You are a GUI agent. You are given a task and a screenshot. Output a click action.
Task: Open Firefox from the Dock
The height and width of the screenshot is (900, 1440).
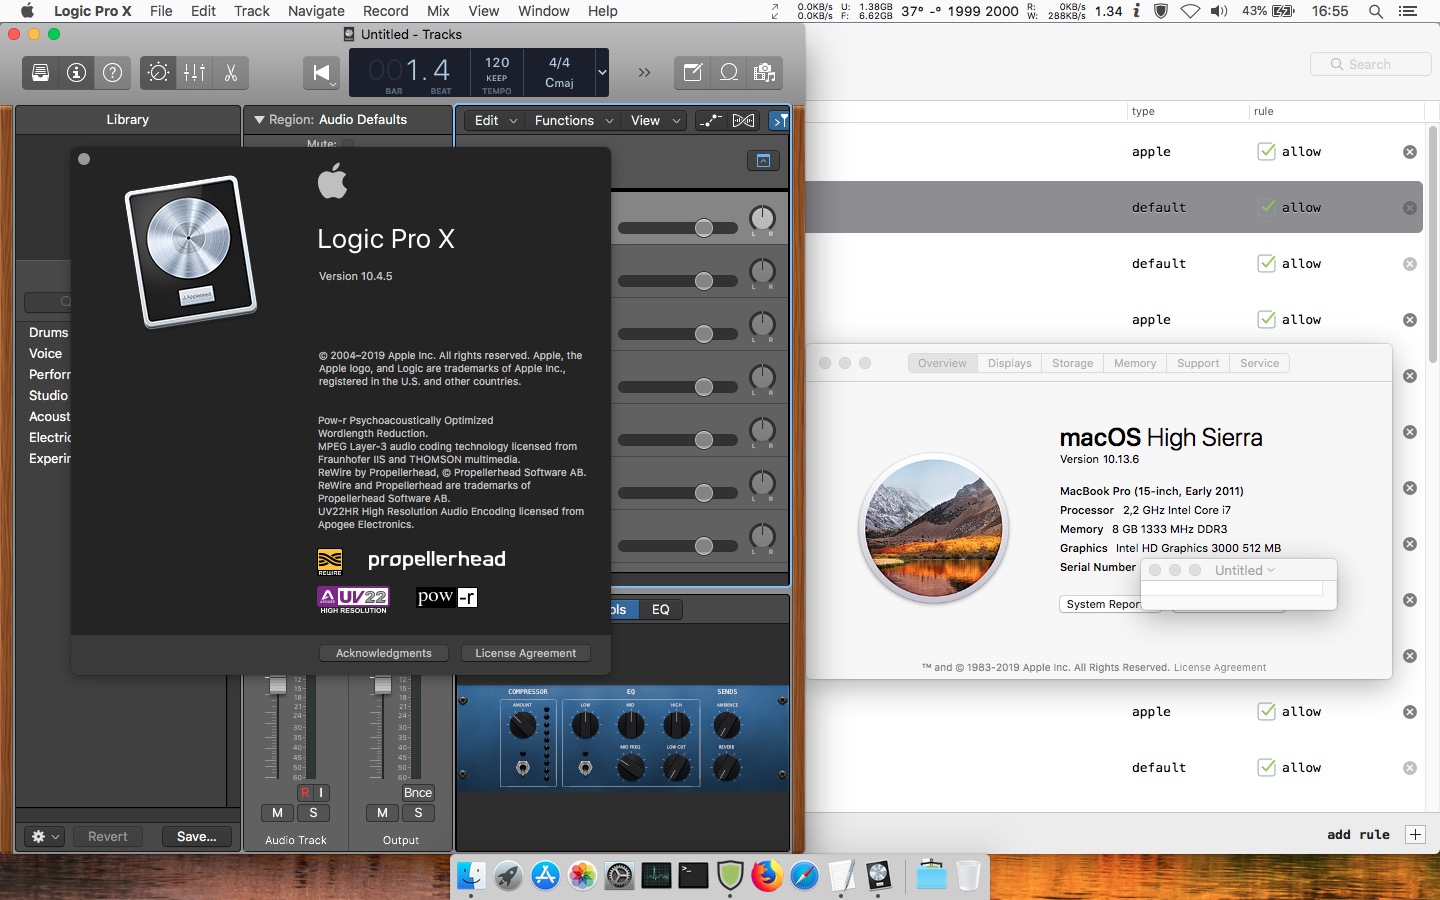click(x=767, y=876)
